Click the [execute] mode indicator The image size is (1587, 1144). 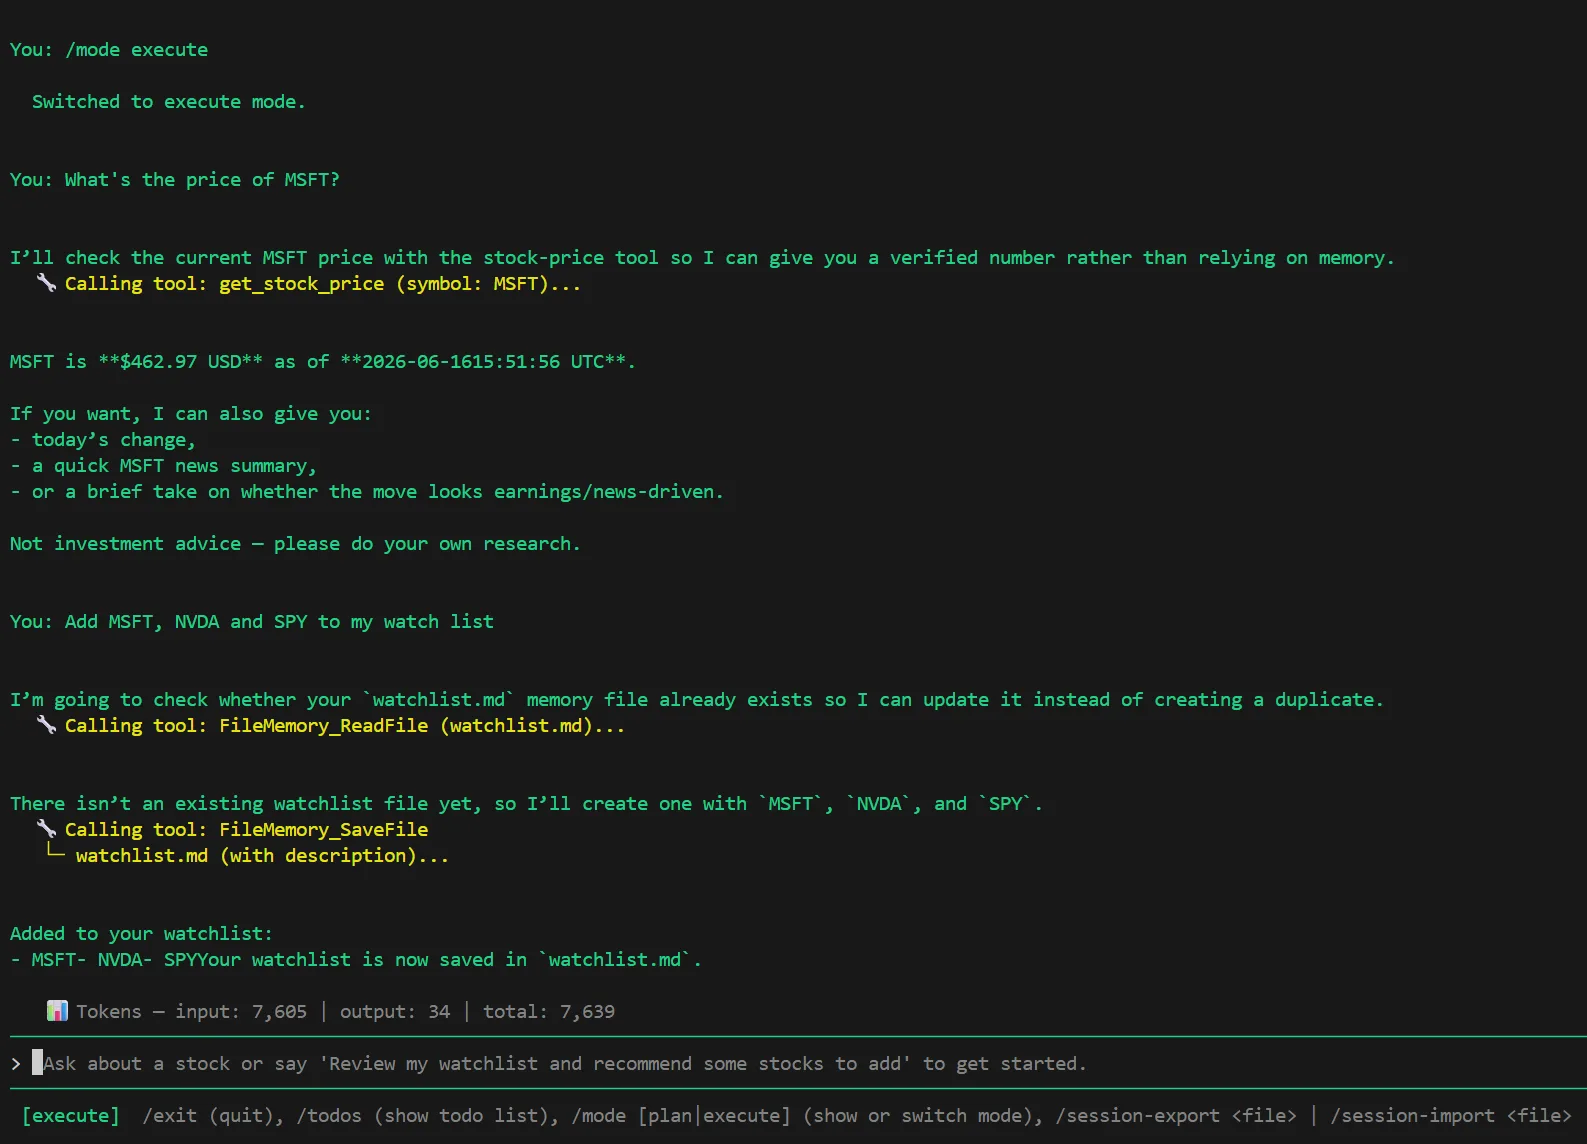70,1115
